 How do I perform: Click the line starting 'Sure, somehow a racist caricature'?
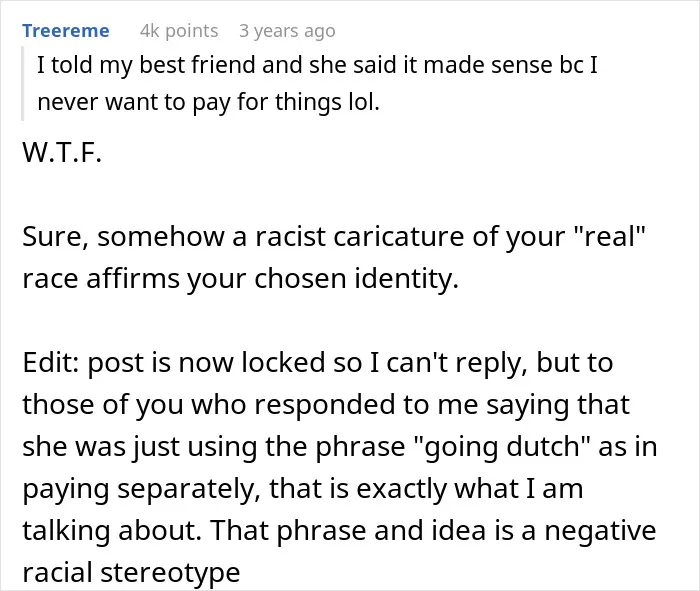[334, 236]
